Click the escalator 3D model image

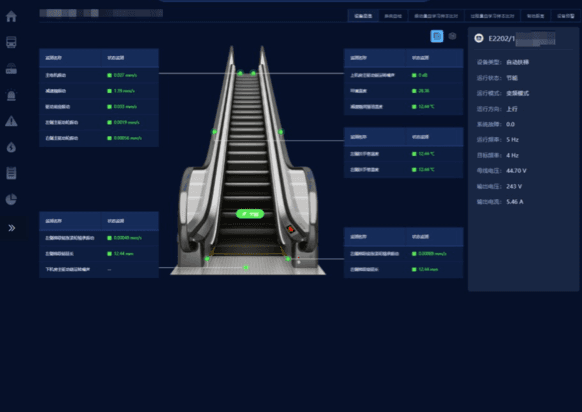click(248, 160)
